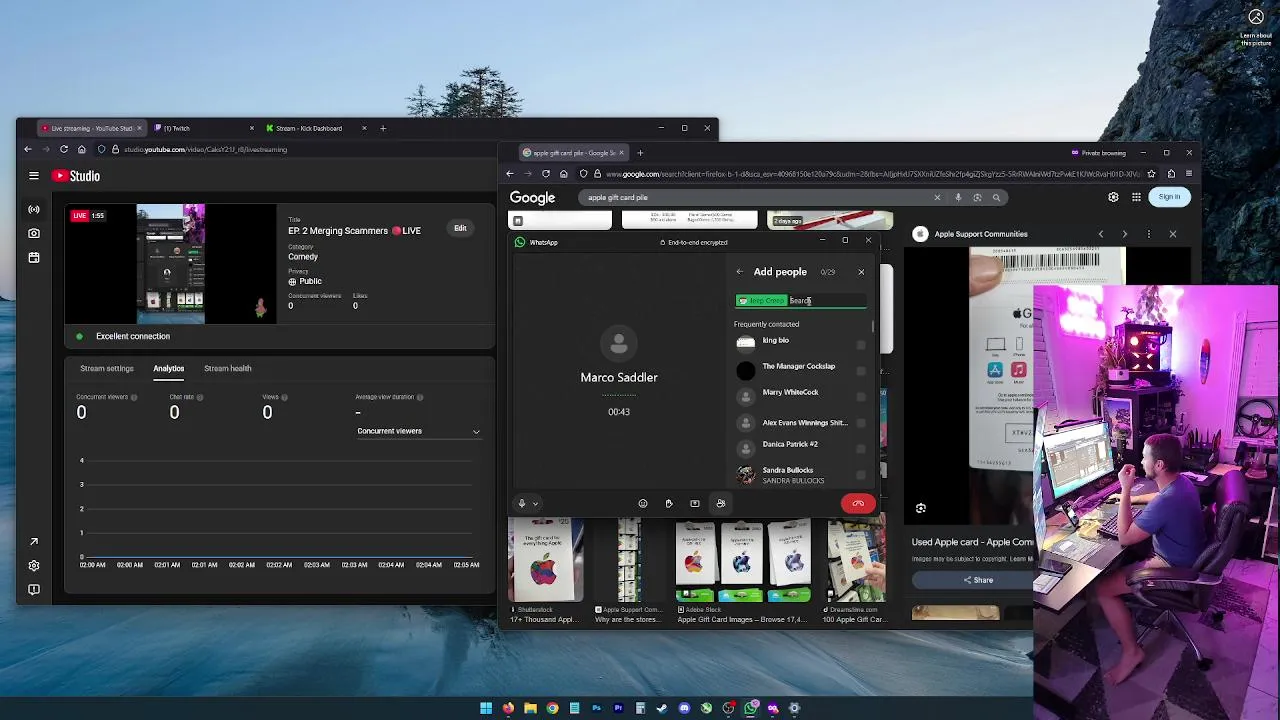The width and height of the screenshot is (1280, 720).
Task: Open the Stream live section in Studio sidebar
Action: coord(34,210)
